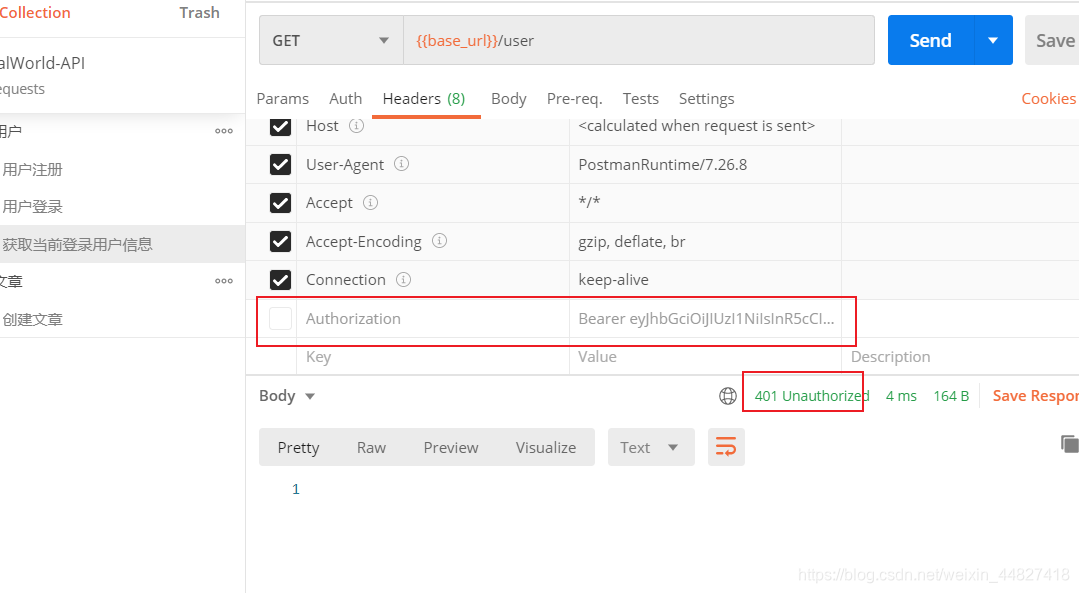The height and width of the screenshot is (593, 1079).
Task: Click the empty Key header field
Action: click(x=433, y=357)
